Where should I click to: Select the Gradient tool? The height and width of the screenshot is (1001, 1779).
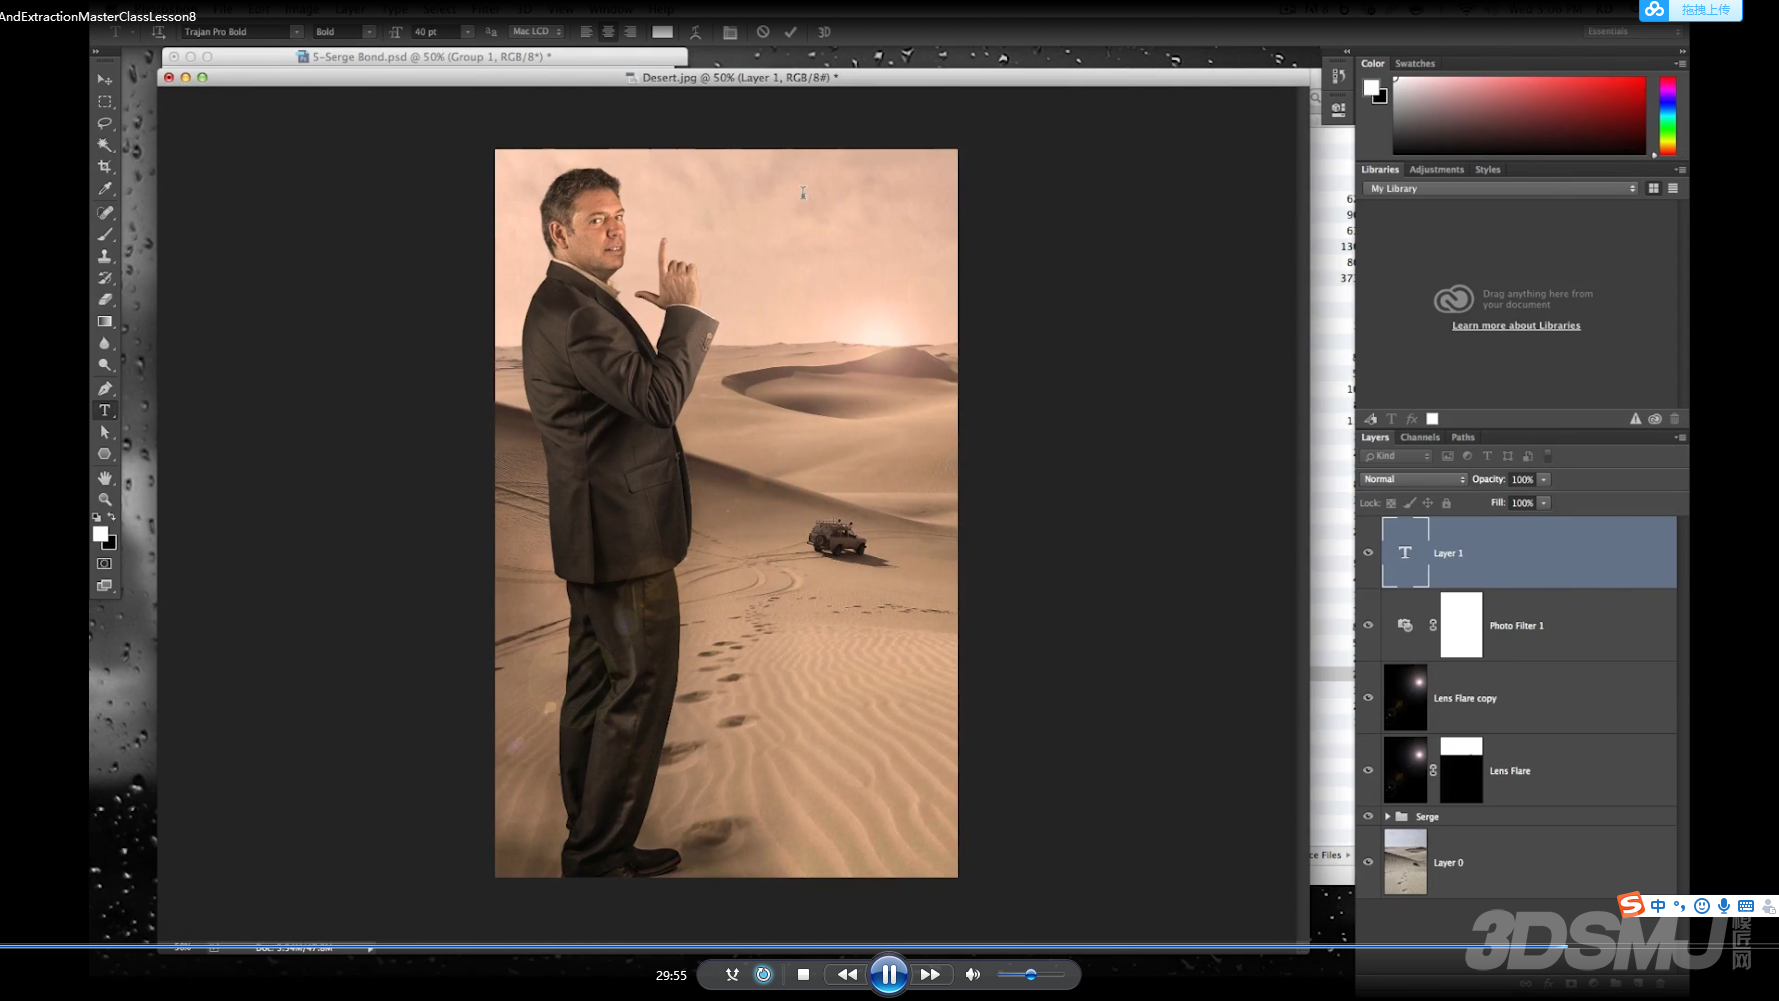(104, 322)
